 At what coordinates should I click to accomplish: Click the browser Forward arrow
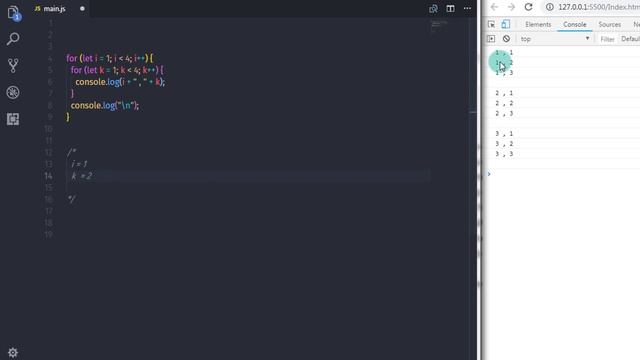[511, 7]
